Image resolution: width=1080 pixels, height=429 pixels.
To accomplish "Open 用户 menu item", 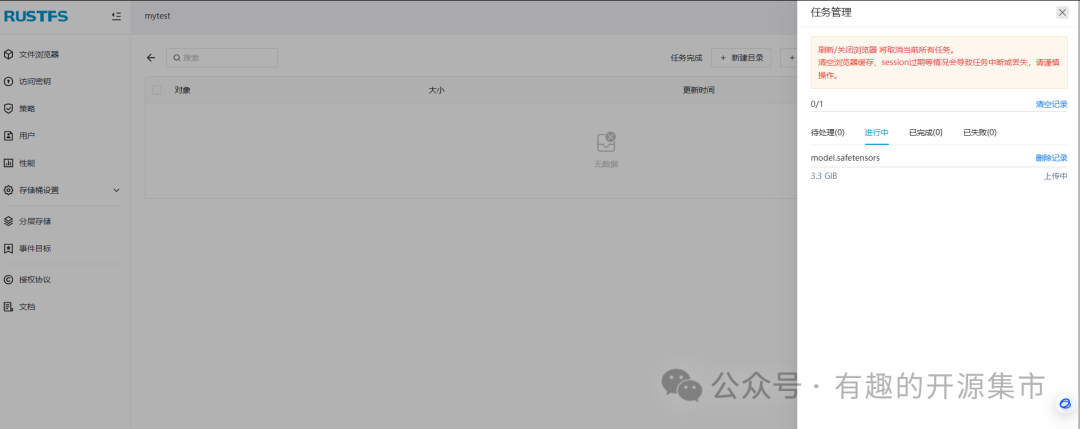I will (27, 136).
